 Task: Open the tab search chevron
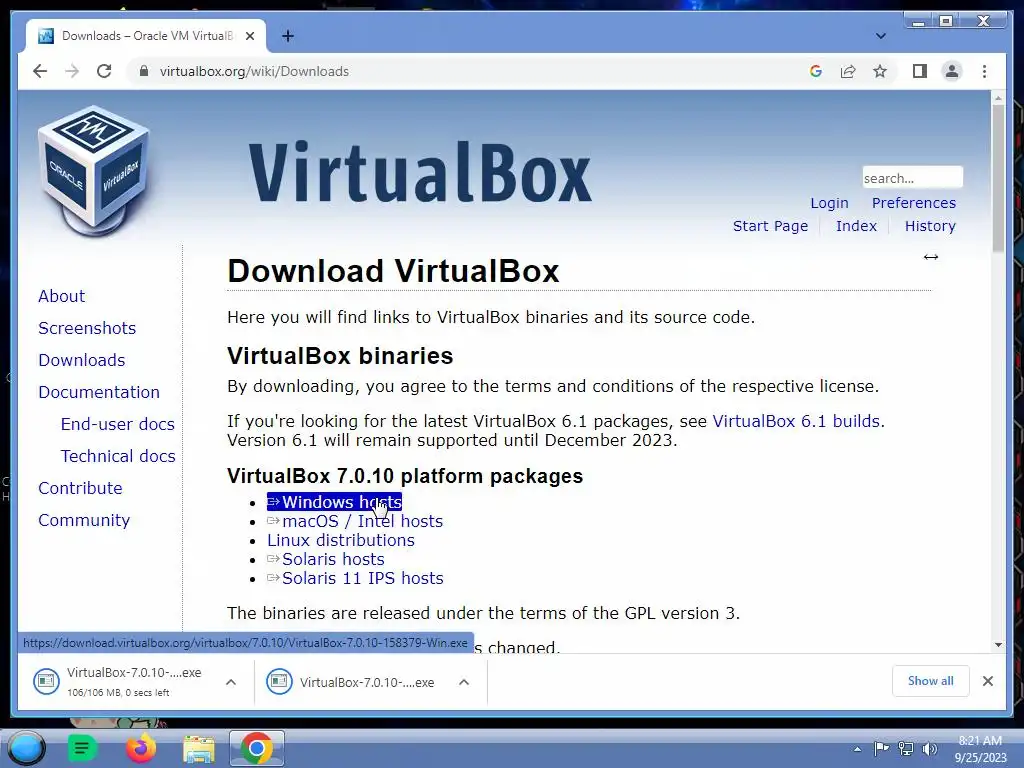(880, 36)
